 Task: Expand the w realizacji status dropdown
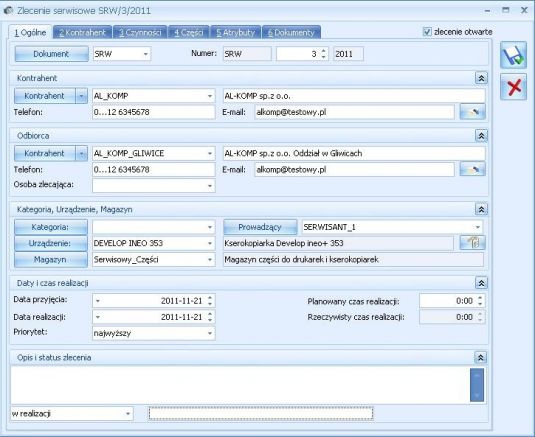coord(128,414)
